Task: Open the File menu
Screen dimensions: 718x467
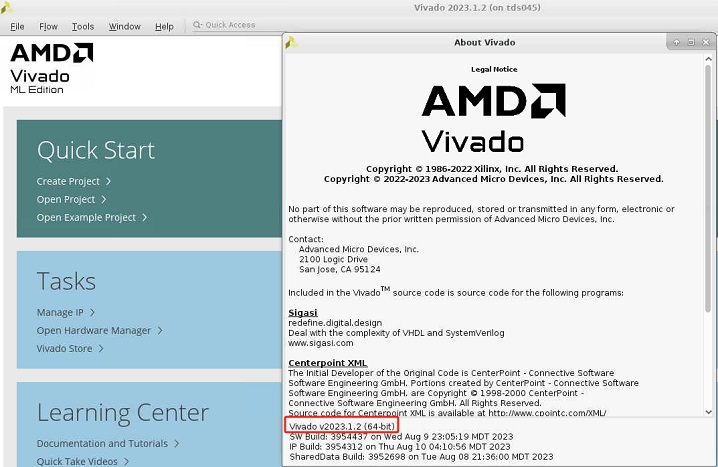Action: 17,26
